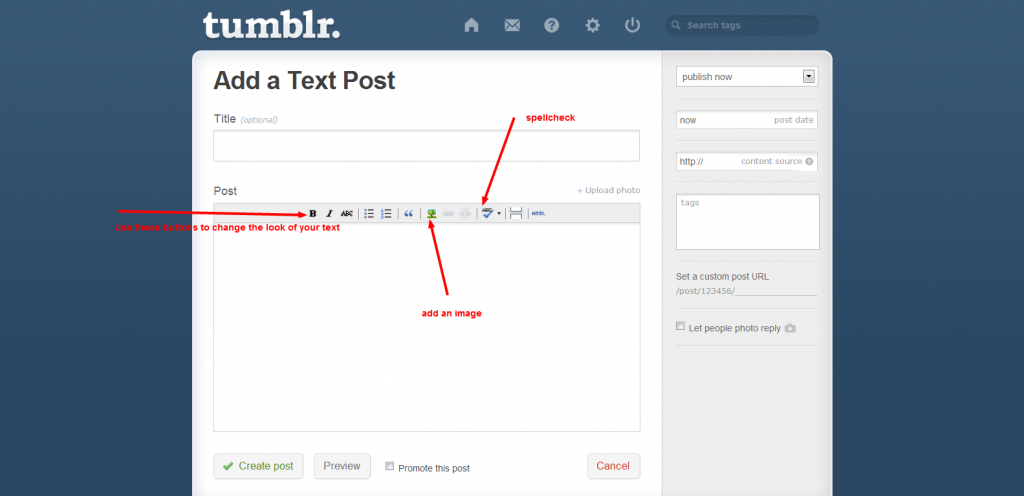The height and width of the screenshot is (496, 1024).
Task: Open the publish now dropdown
Action: tap(747, 76)
